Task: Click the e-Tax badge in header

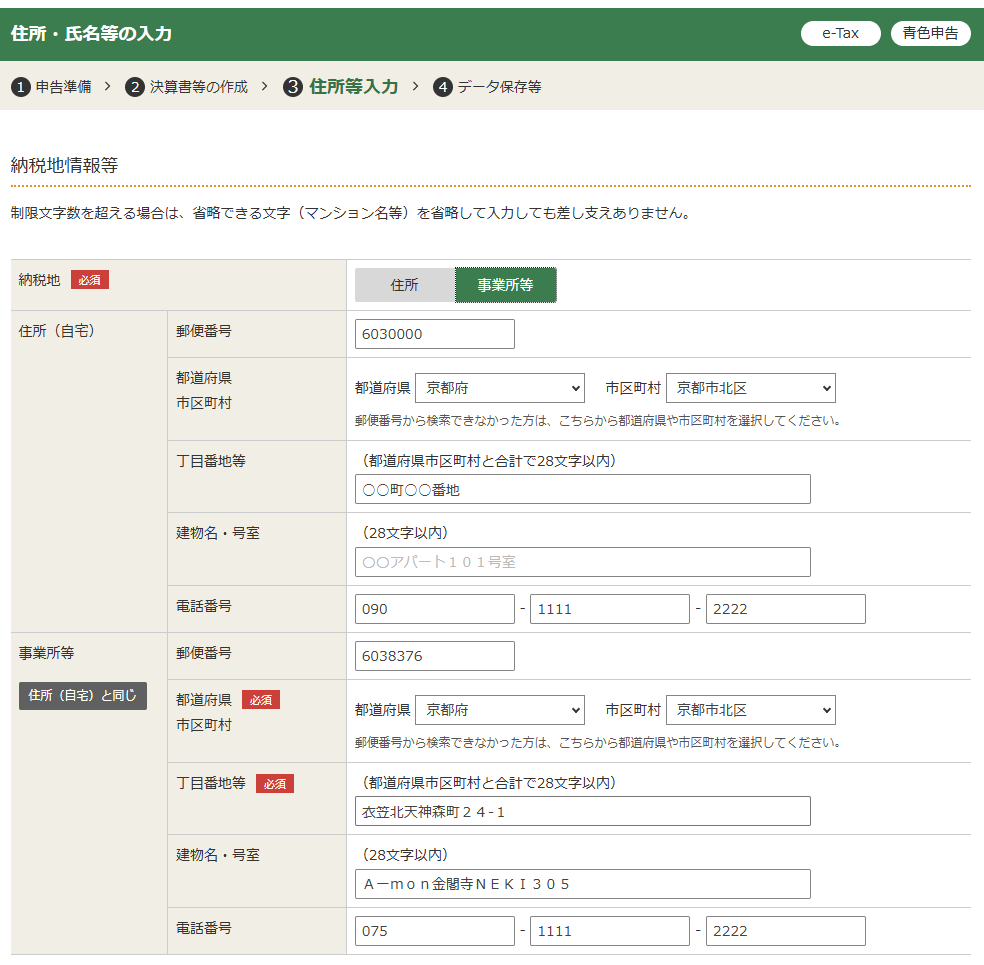Action: tap(840, 33)
